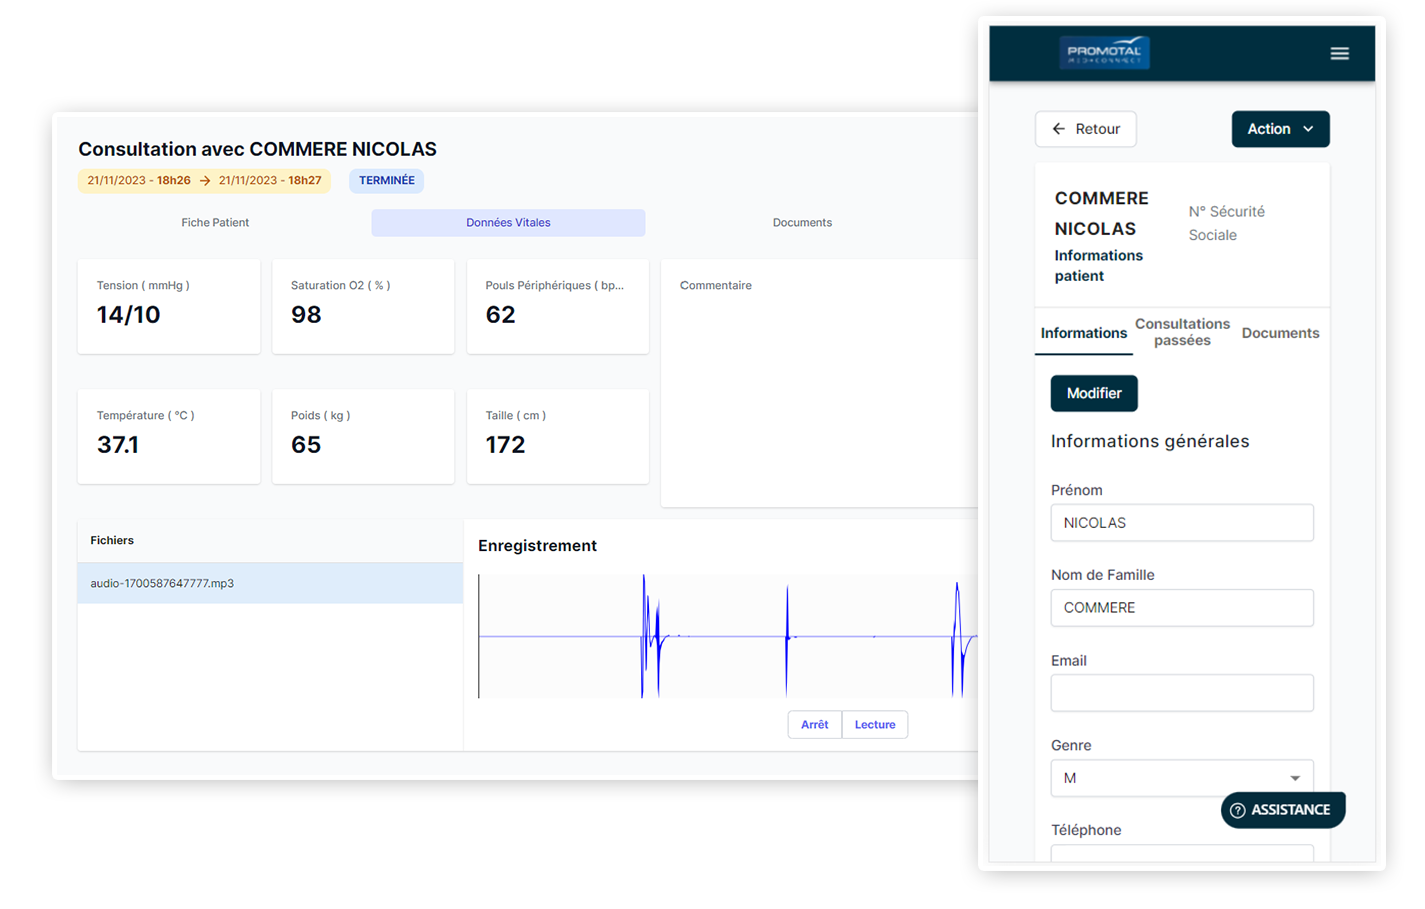This screenshot has width=1425, height=909.
Task: Click Lecture to play the recording
Action: click(875, 724)
